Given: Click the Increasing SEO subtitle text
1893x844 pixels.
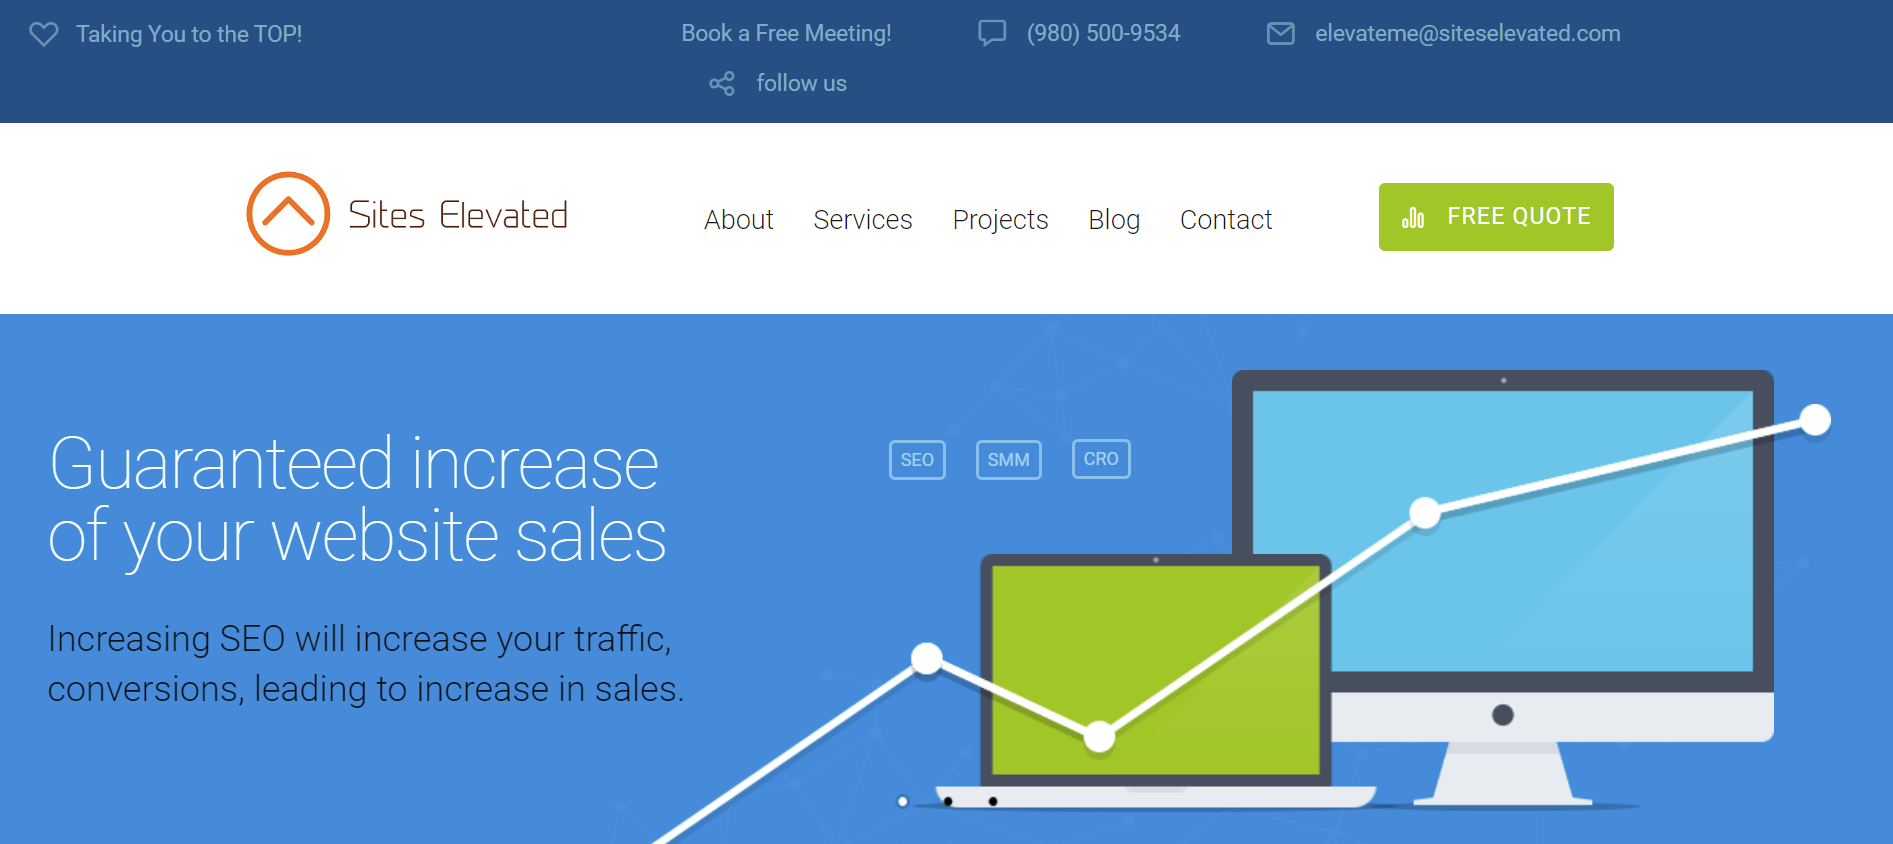Looking at the screenshot, I should (366, 664).
